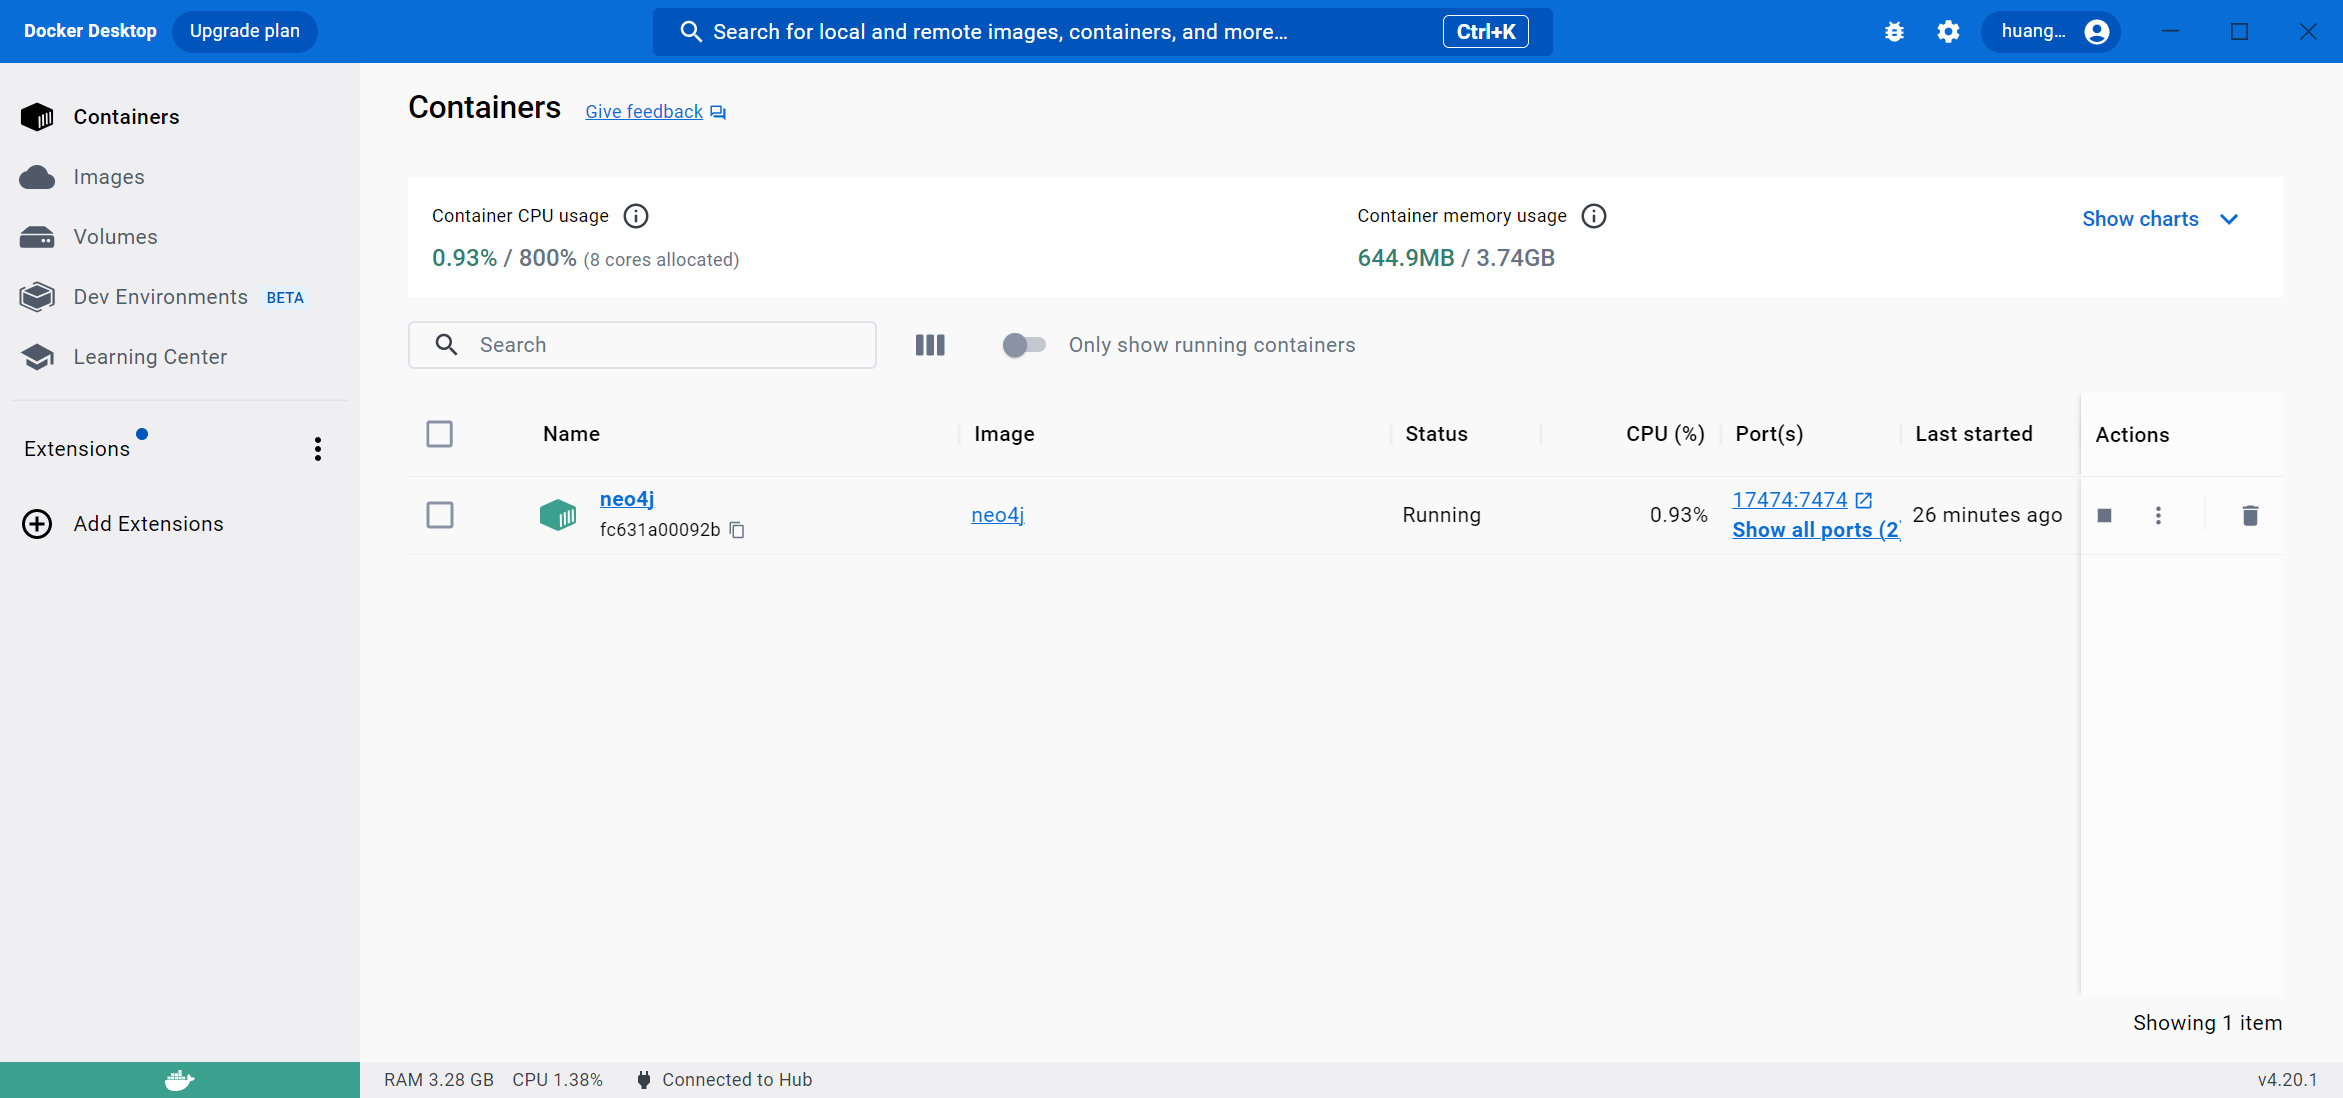
Task: Sort by the Name column header
Action: (571, 434)
